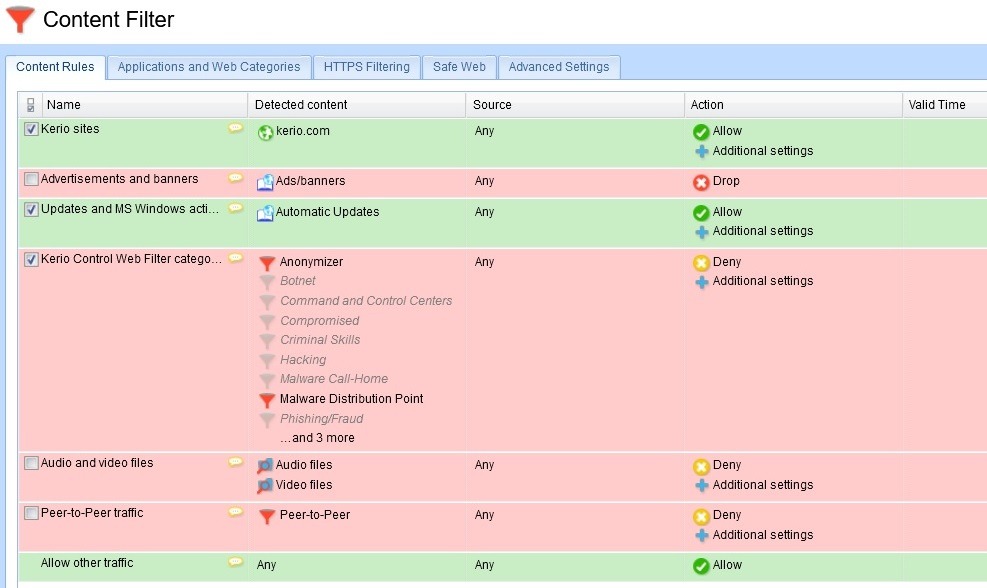Click the green Allow icon for Allow other traffic

pyautogui.click(x=700, y=566)
